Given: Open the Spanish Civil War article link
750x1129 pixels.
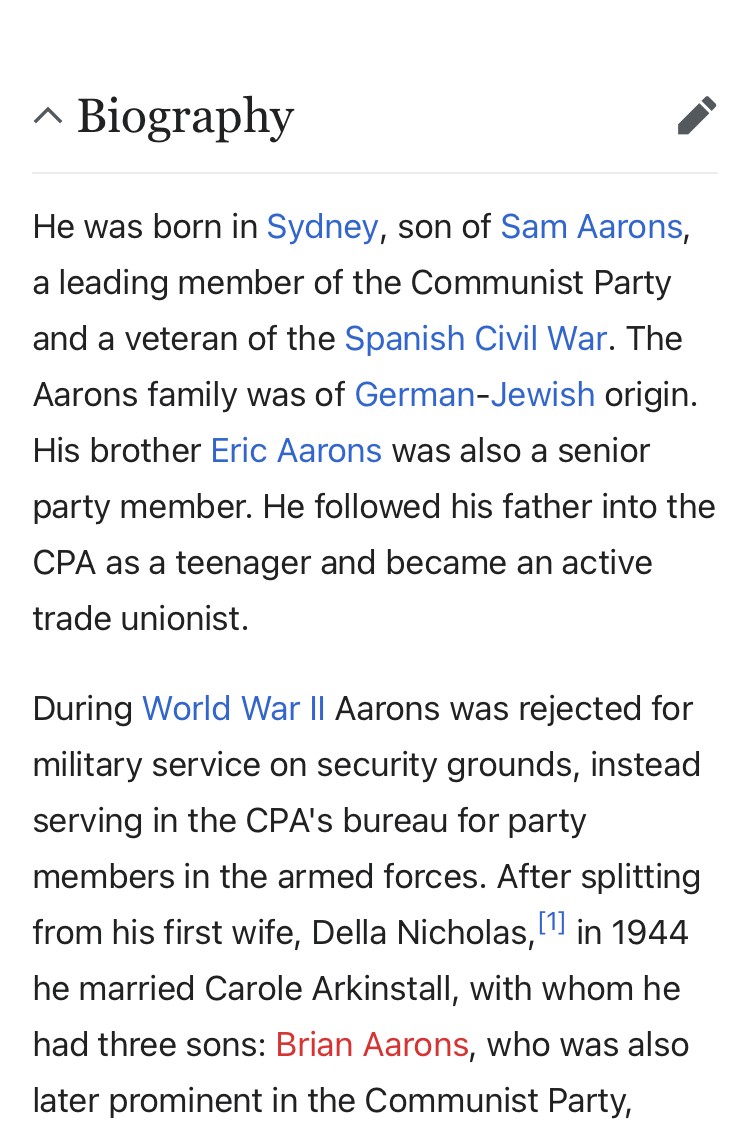Looking at the screenshot, I should click(475, 339).
